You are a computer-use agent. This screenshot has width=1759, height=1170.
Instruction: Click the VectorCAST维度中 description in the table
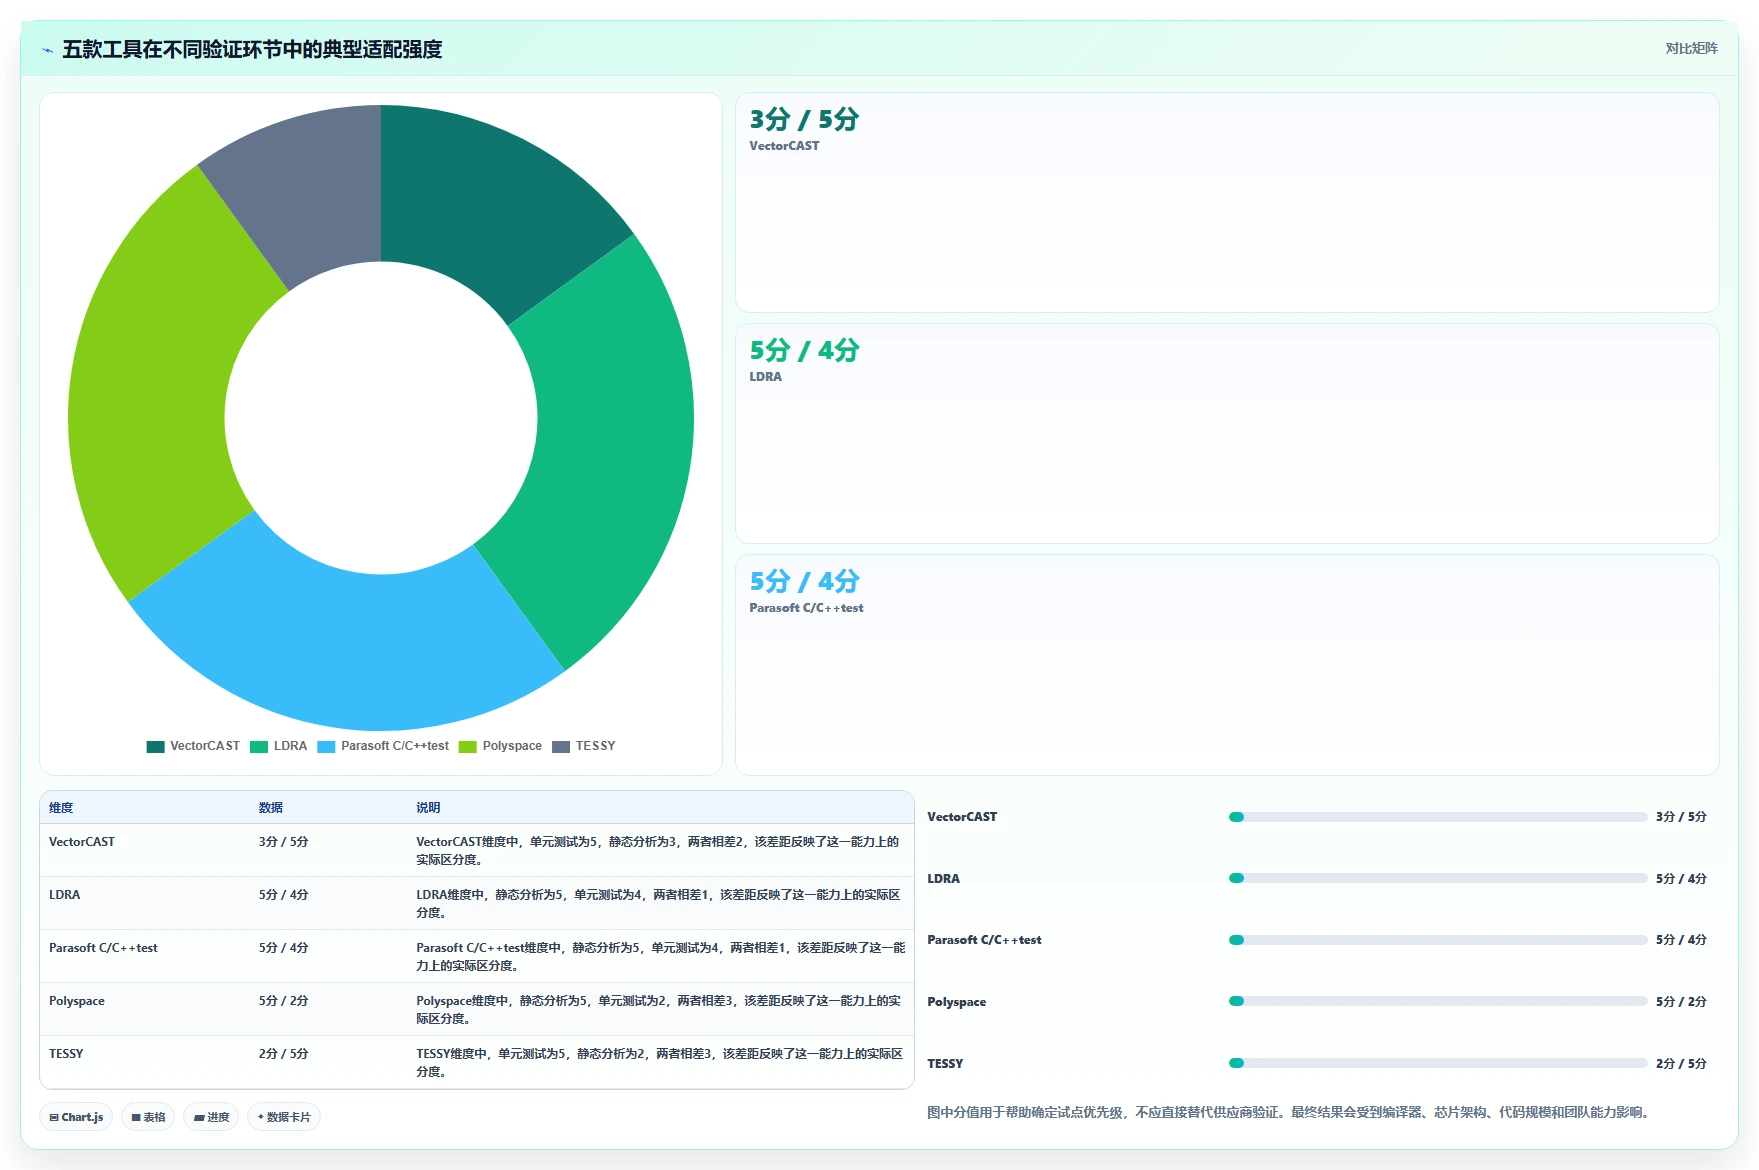coord(658,851)
